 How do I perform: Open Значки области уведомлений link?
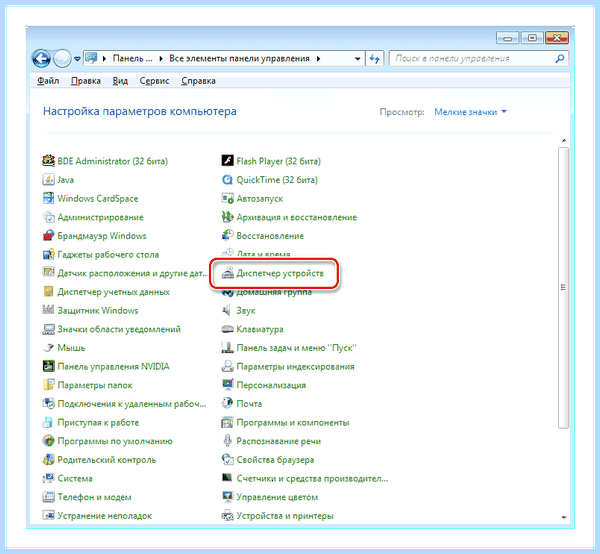(x=119, y=329)
